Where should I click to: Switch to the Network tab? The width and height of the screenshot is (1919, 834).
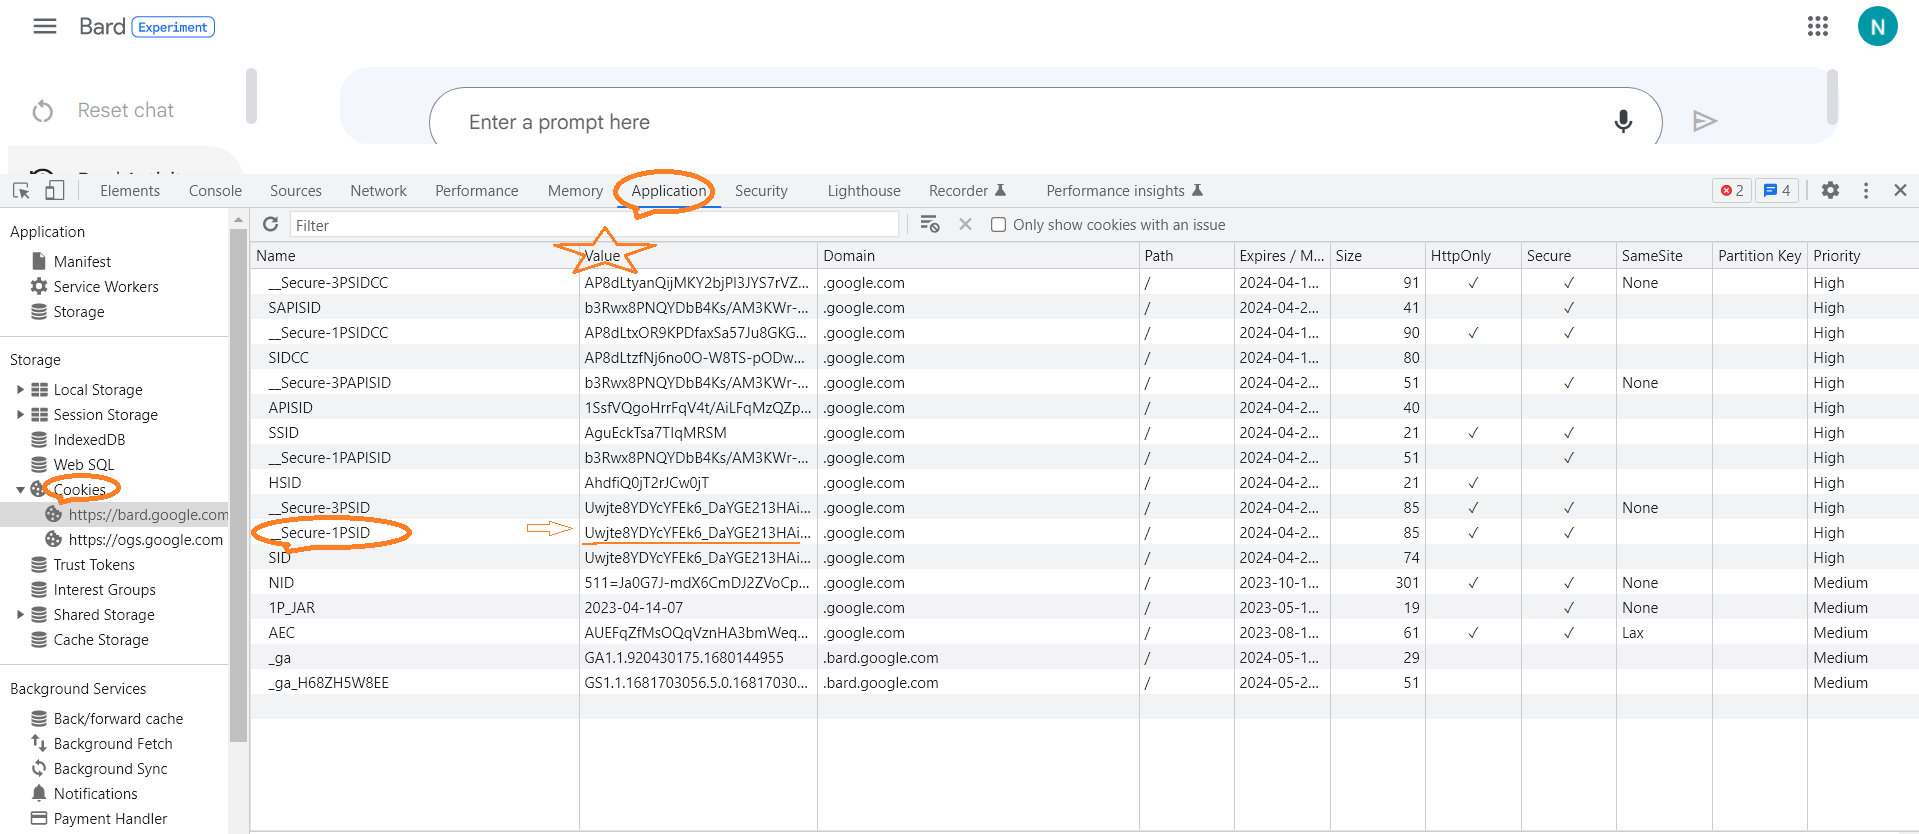coord(378,190)
